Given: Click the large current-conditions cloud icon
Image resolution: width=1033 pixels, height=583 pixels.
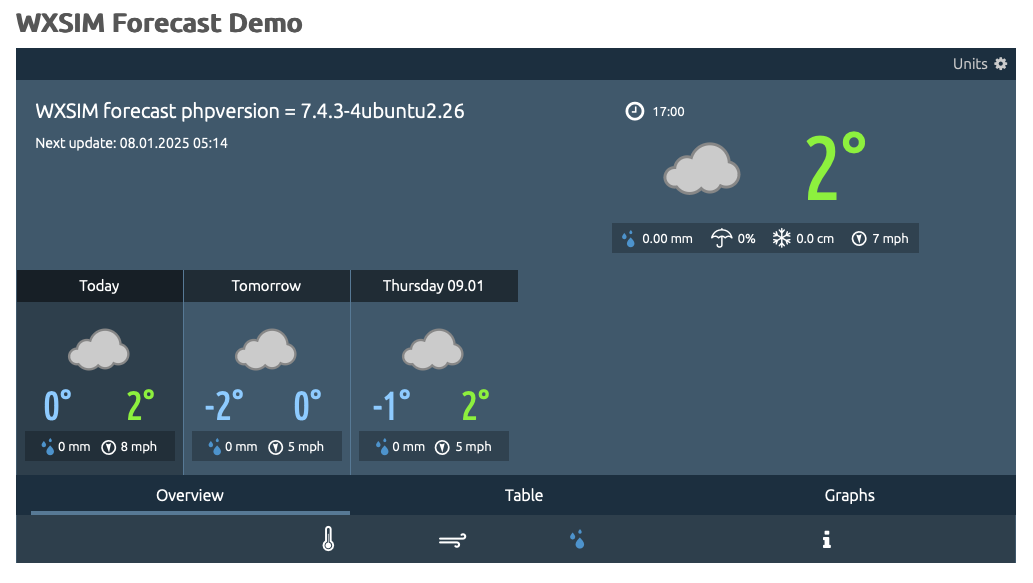Looking at the screenshot, I should click(702, 169).
